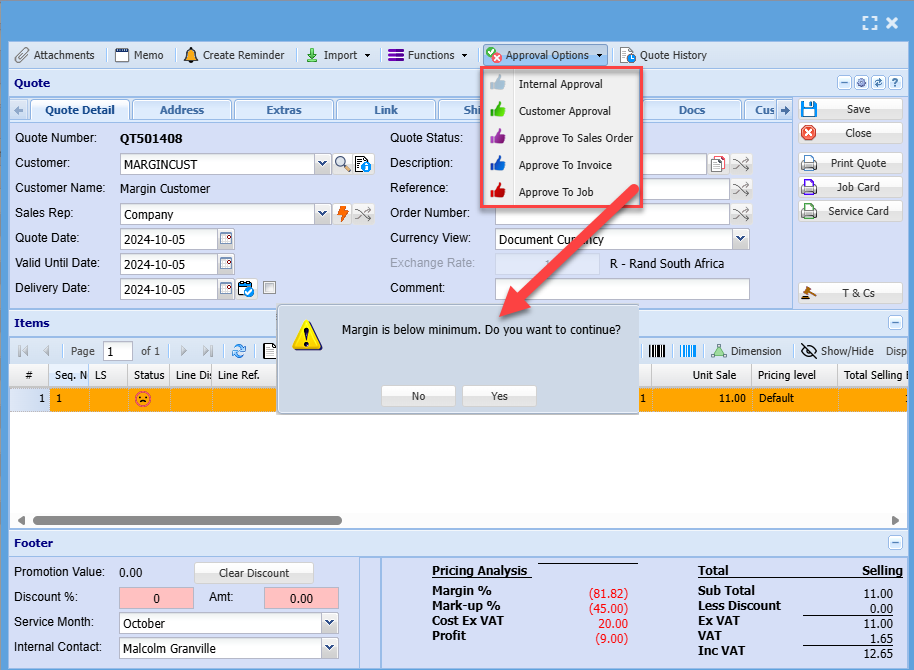Click the Create Reminder bell item
The height and width of the screenshot is (670, 914).
click(x=234, y=55)
